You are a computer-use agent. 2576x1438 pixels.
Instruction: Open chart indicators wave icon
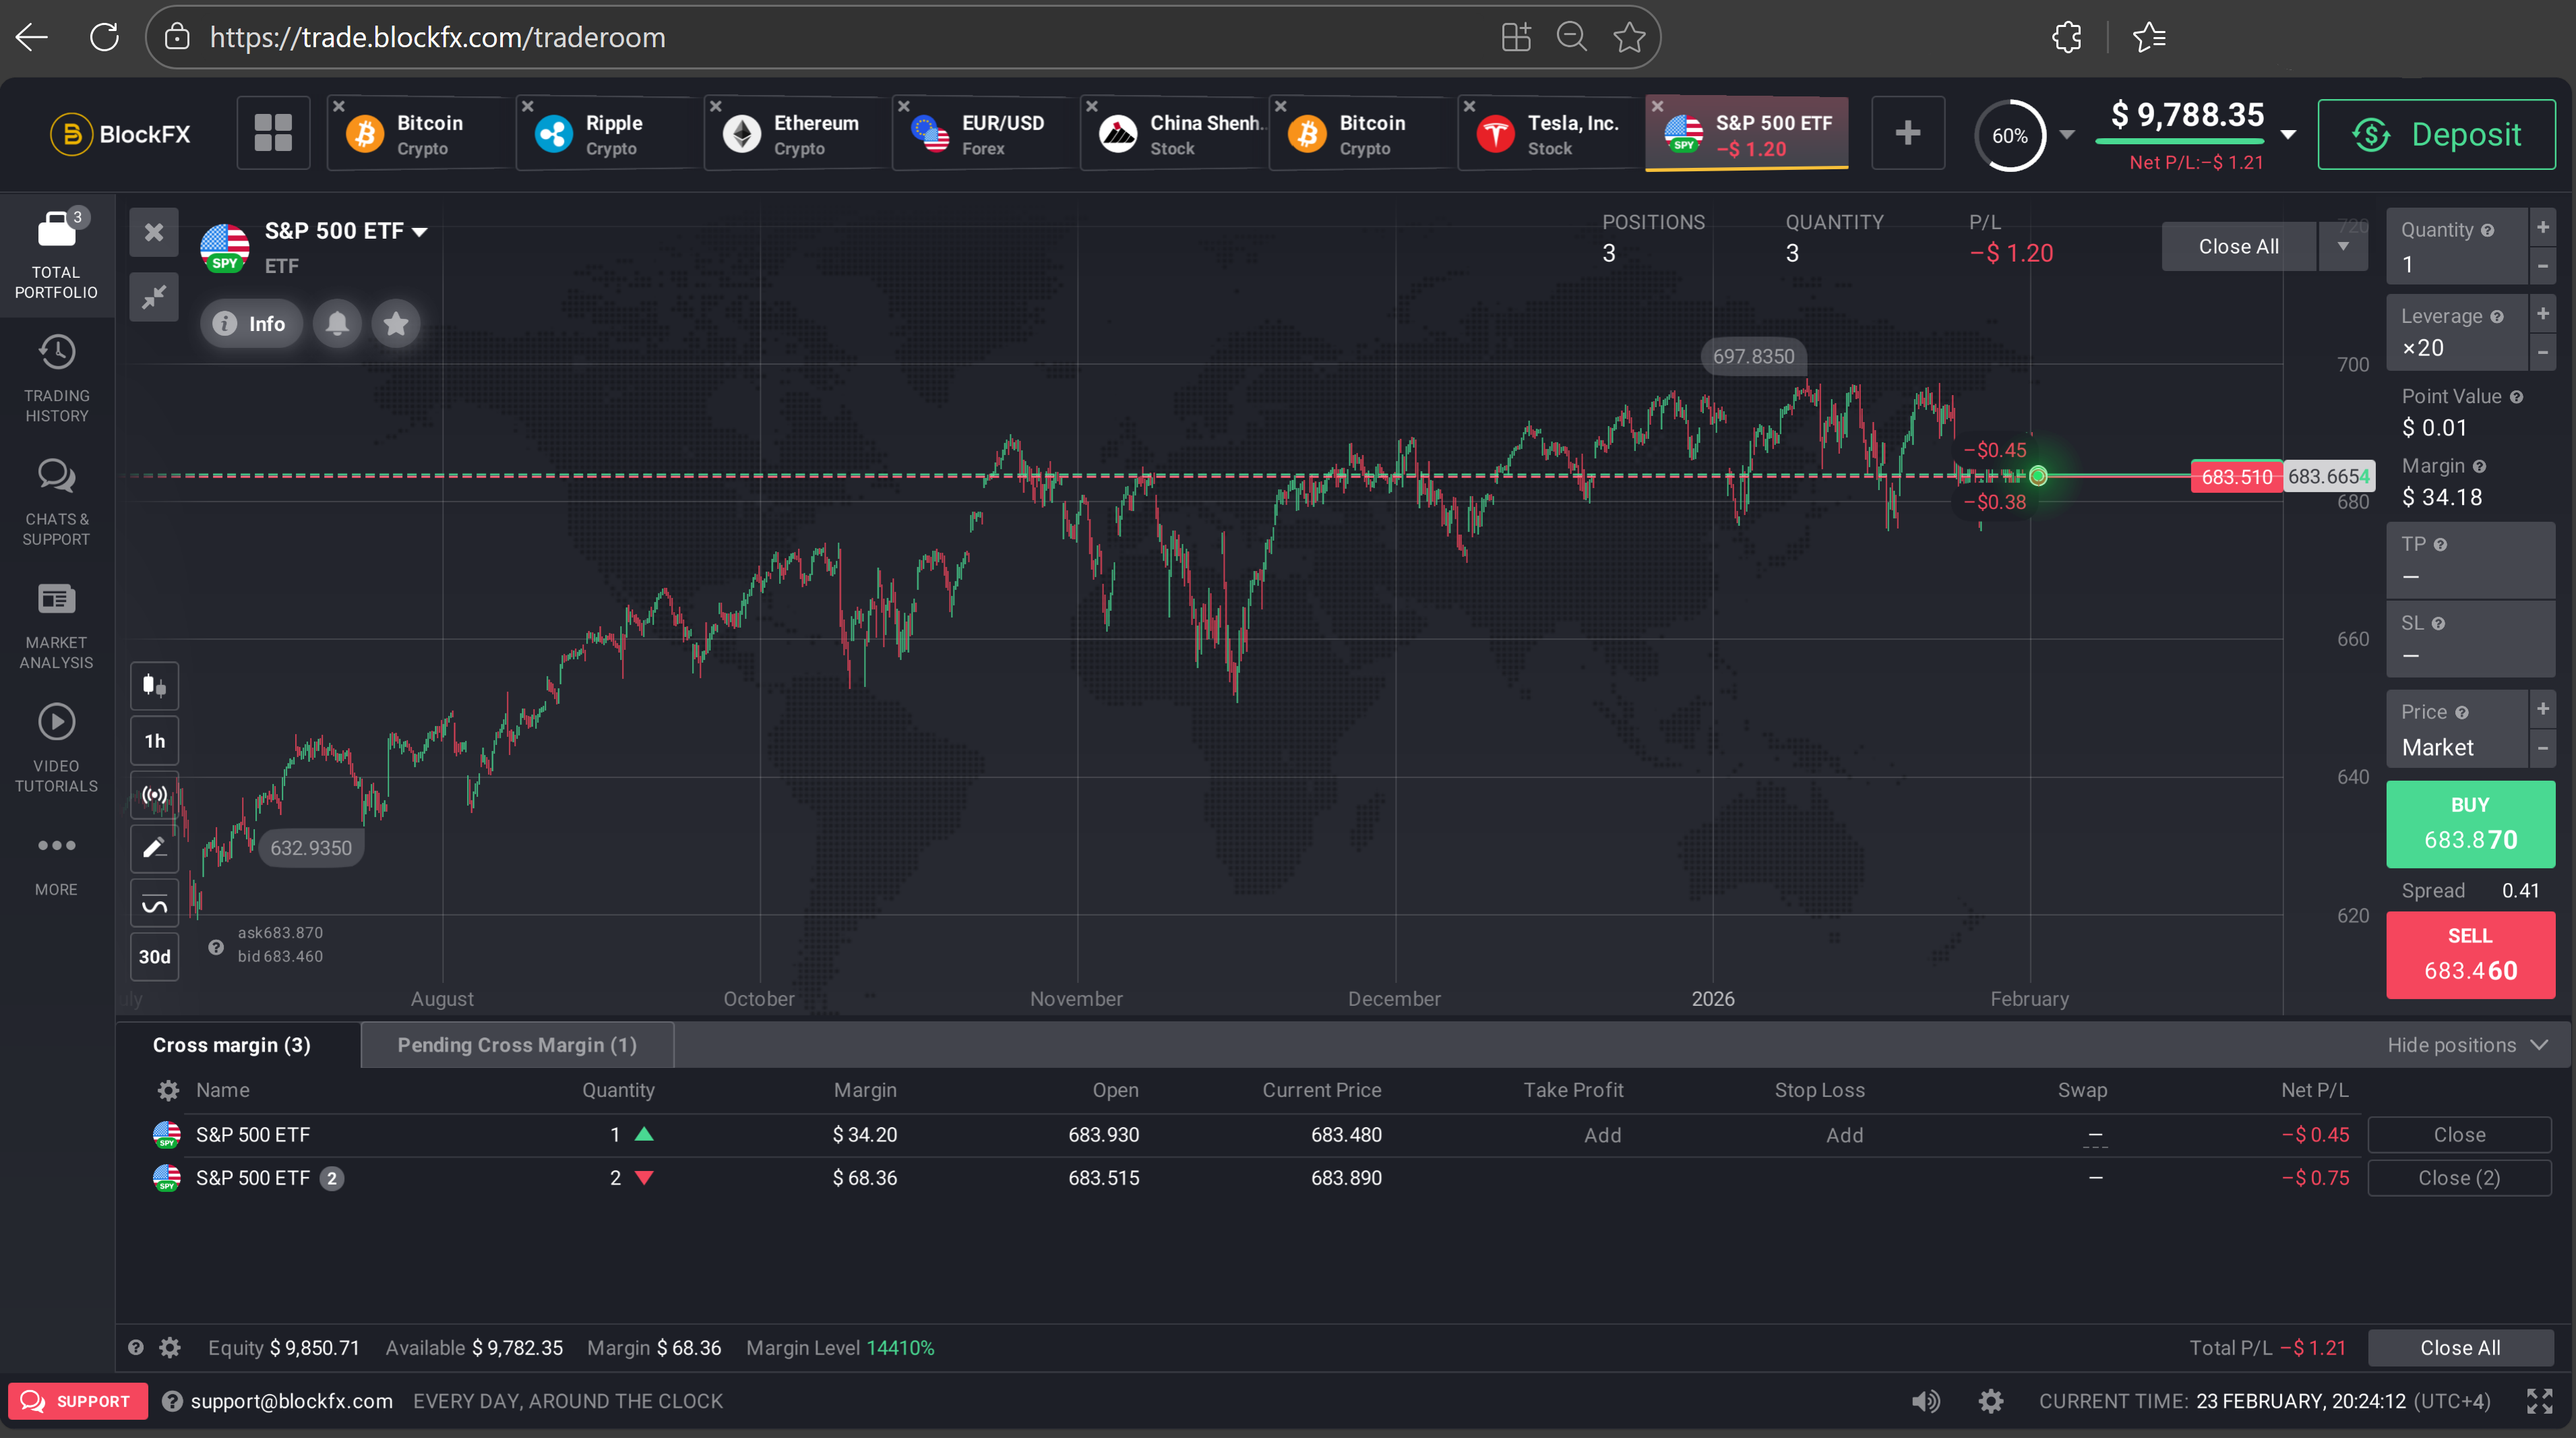pyautogui.click(x=154, y=904)
